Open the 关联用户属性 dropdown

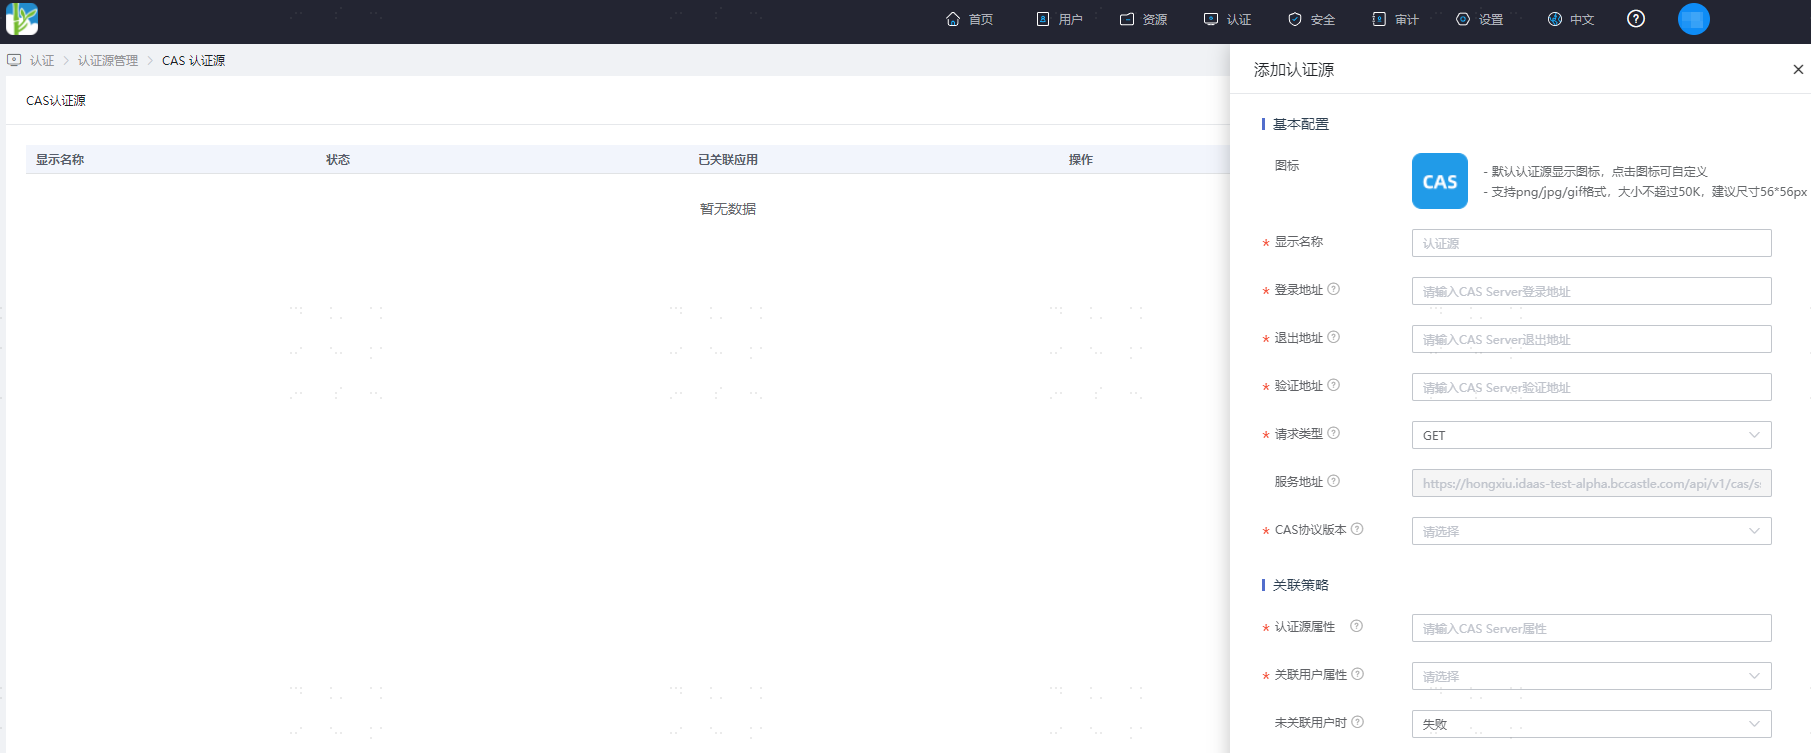1591,676
